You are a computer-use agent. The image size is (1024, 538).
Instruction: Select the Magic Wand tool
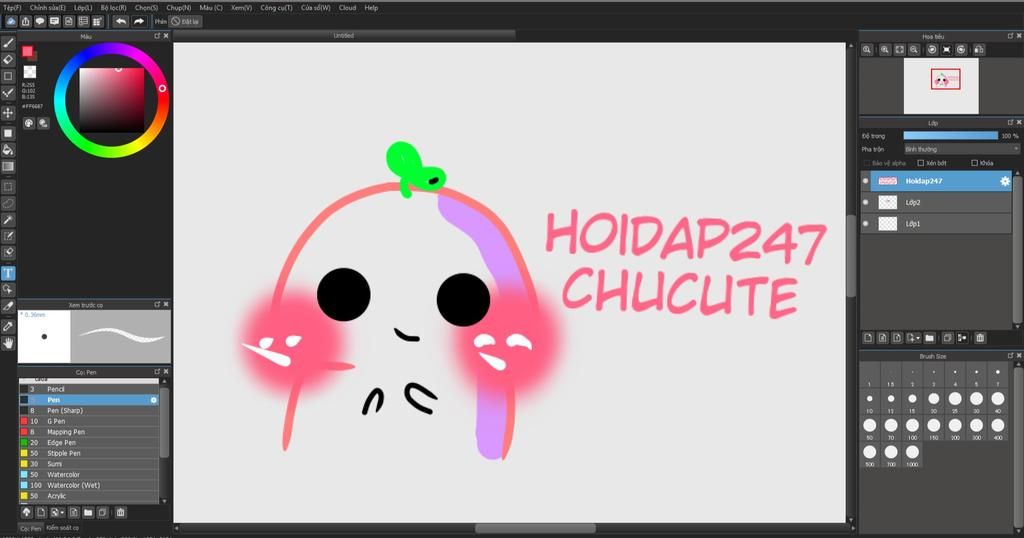8,220
